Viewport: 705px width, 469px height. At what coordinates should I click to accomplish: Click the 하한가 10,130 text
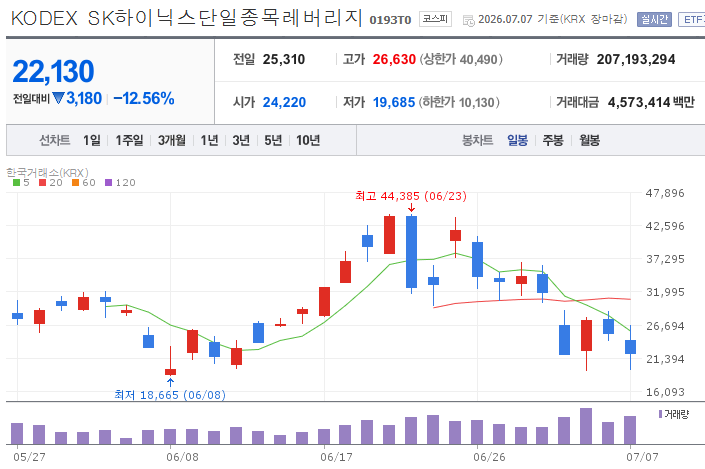(459, 103)
